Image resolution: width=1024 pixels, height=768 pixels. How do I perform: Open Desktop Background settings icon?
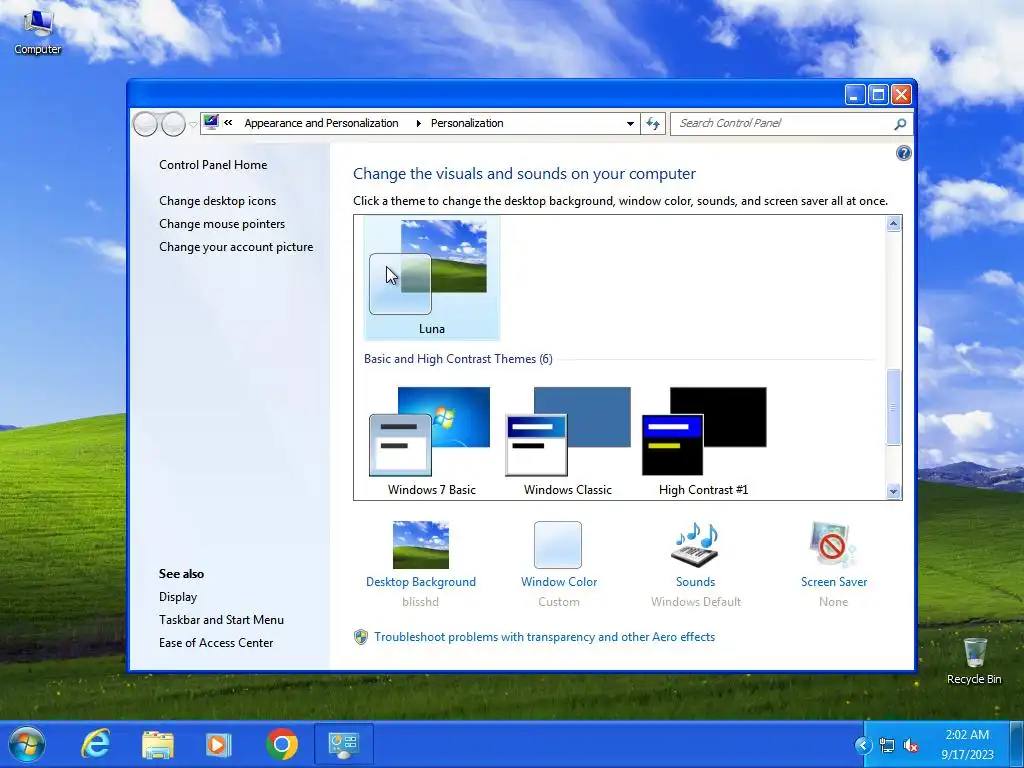pyautogui.click(x=421, y=545)
